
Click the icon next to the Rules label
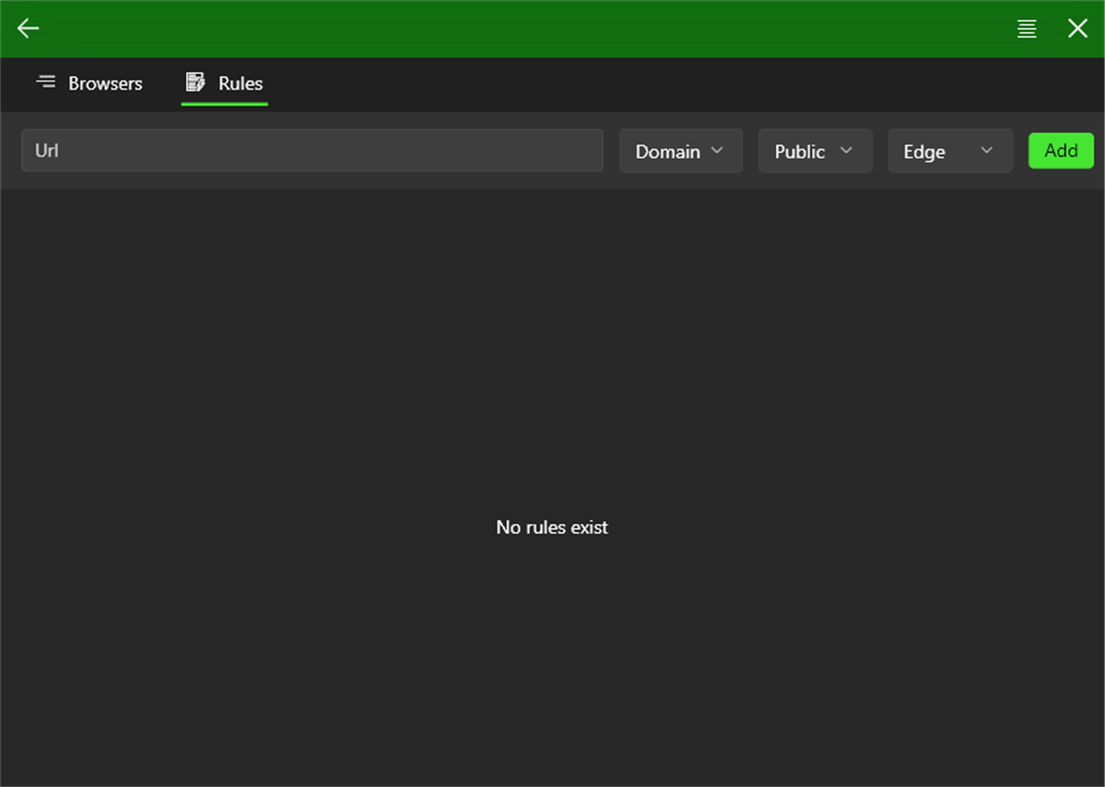coord(196,83)
